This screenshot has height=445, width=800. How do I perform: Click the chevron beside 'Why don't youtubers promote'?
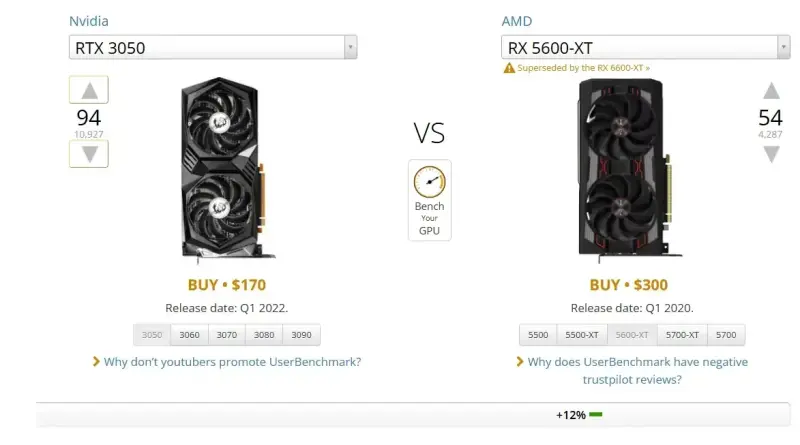tap(96, 361)
